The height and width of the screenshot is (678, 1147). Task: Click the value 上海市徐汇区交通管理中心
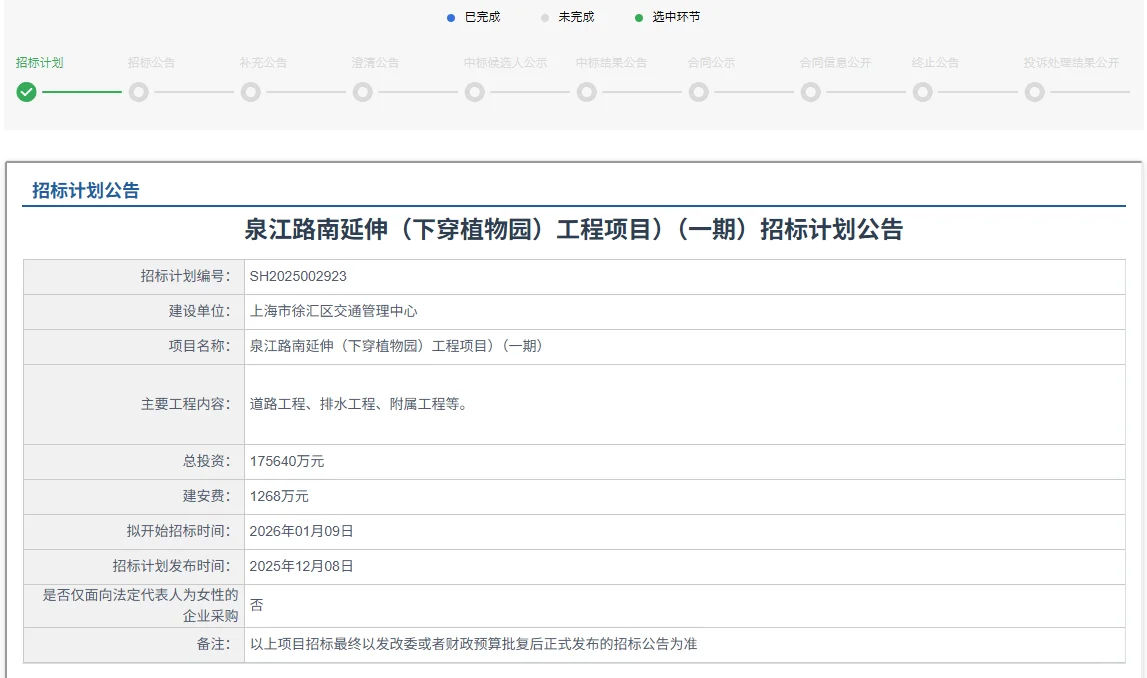tap(334, 312)
